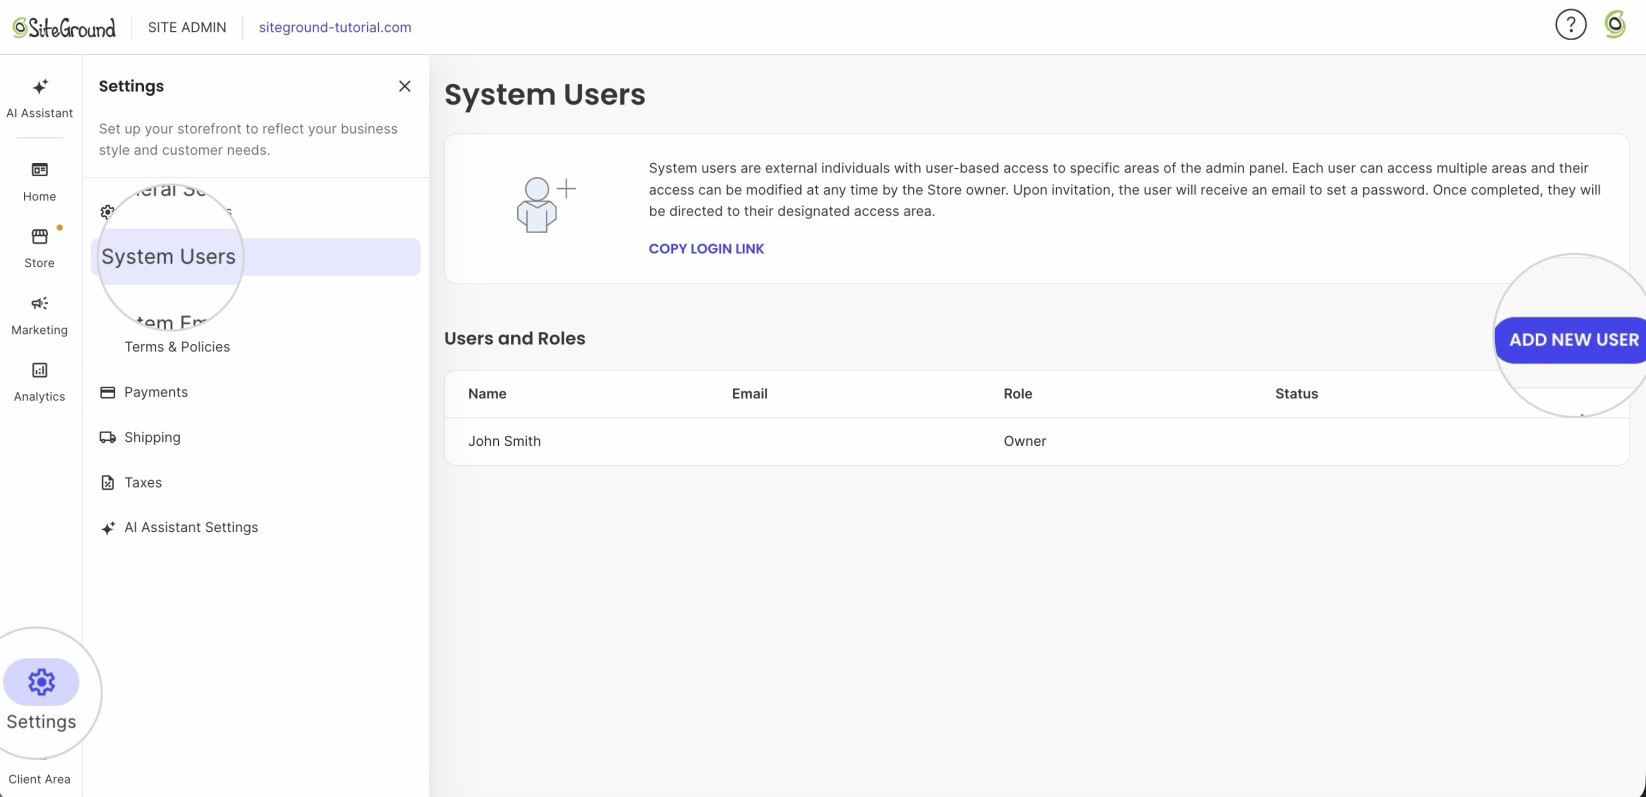Click the Email column header
1646x797 pixels.
(750, 394)
